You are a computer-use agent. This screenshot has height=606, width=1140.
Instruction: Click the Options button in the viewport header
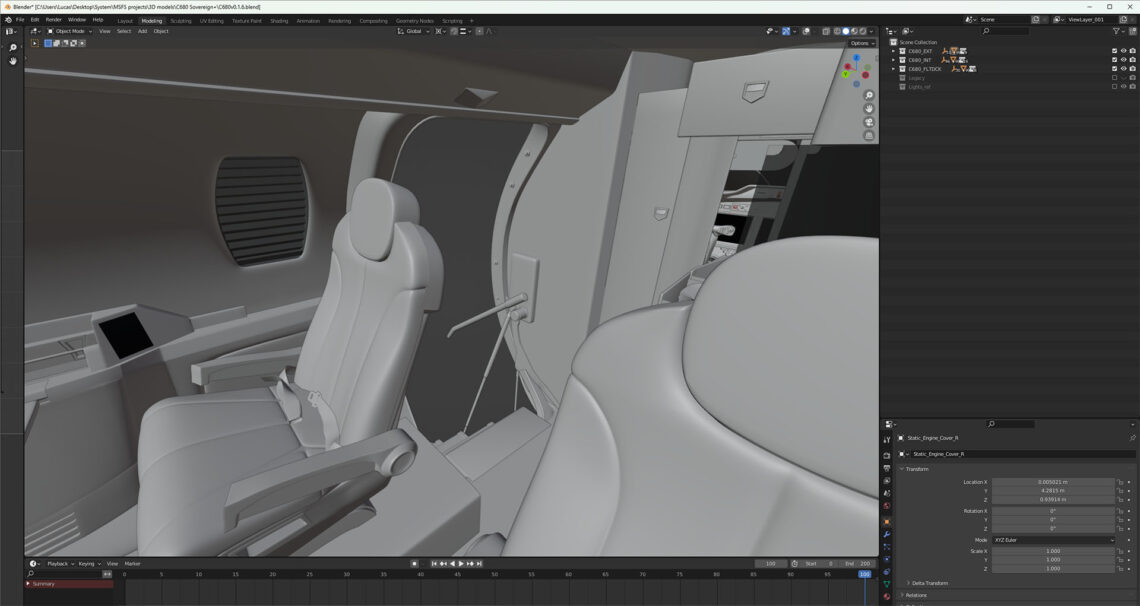pos(860,43)
